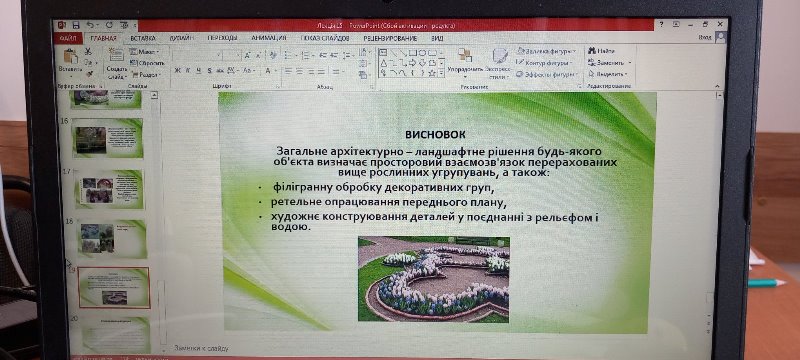Decrease font size with the smaller A icon

[259, 55]
